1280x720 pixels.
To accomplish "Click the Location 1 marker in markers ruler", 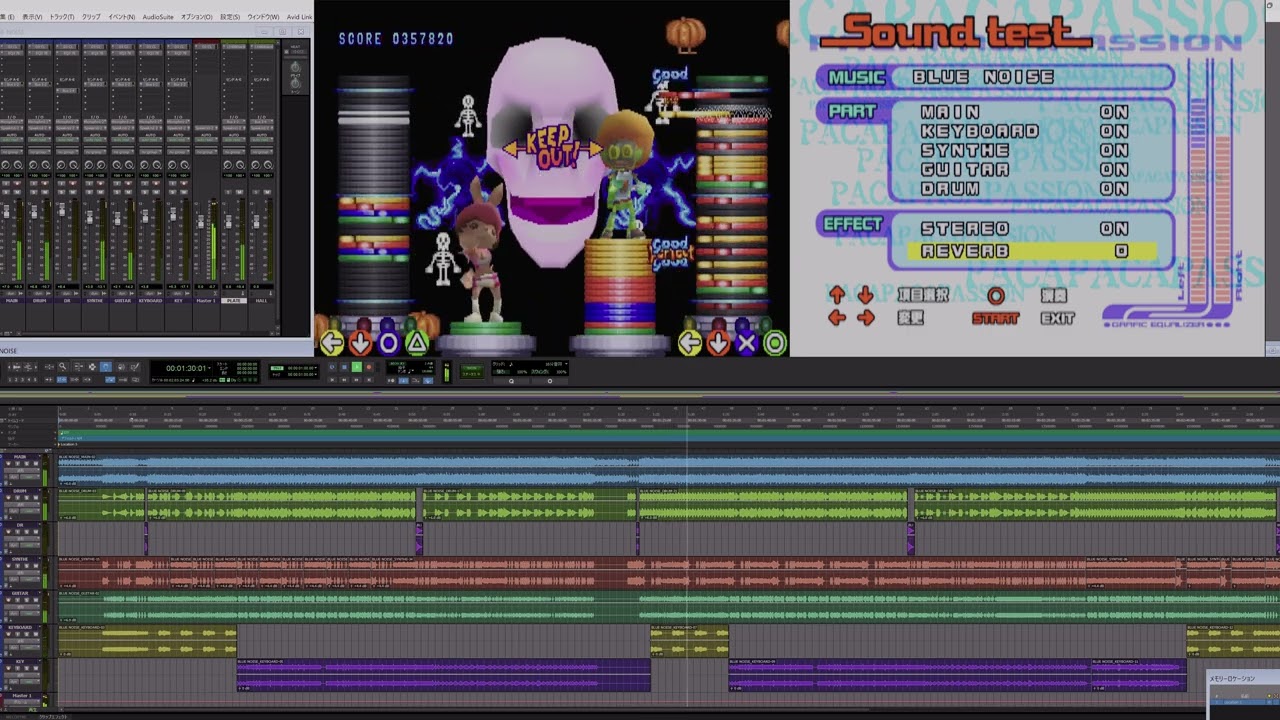I will (69, 443).
